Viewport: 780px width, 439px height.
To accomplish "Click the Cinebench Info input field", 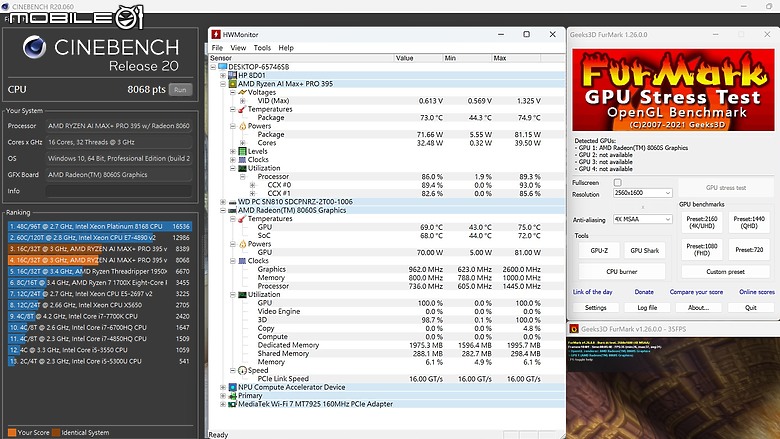I will pos(119,191).
